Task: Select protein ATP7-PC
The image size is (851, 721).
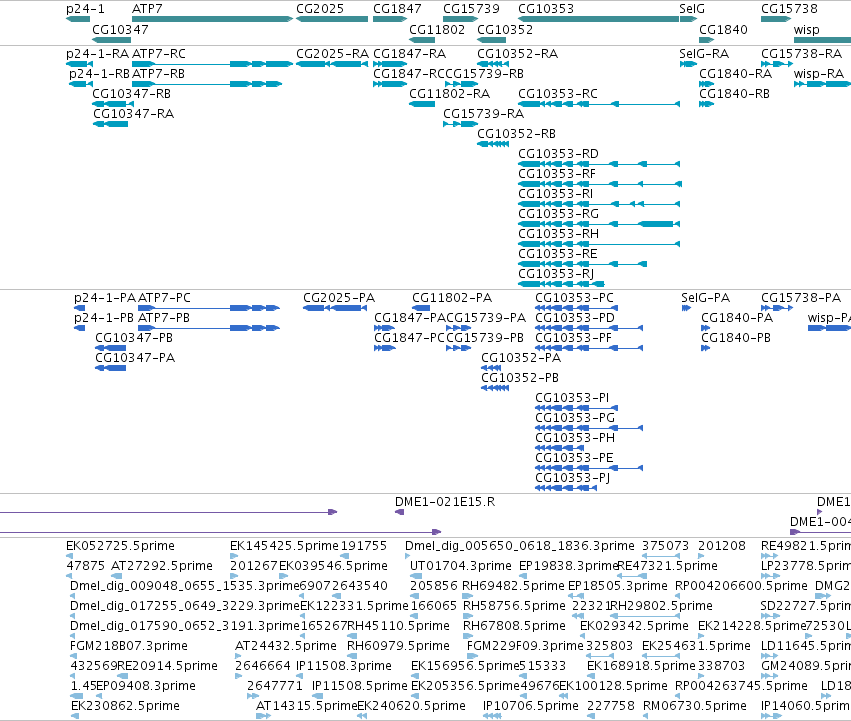Action: click(209, 308)
